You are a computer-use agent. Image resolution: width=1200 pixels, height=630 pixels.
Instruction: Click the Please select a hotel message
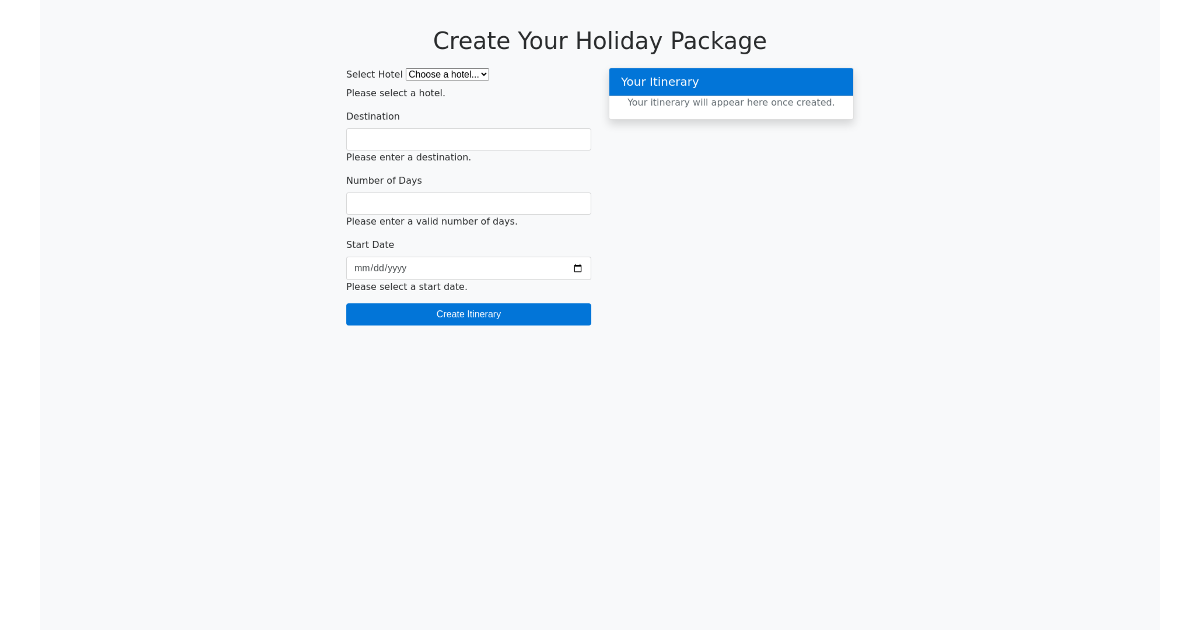point(396,92)
